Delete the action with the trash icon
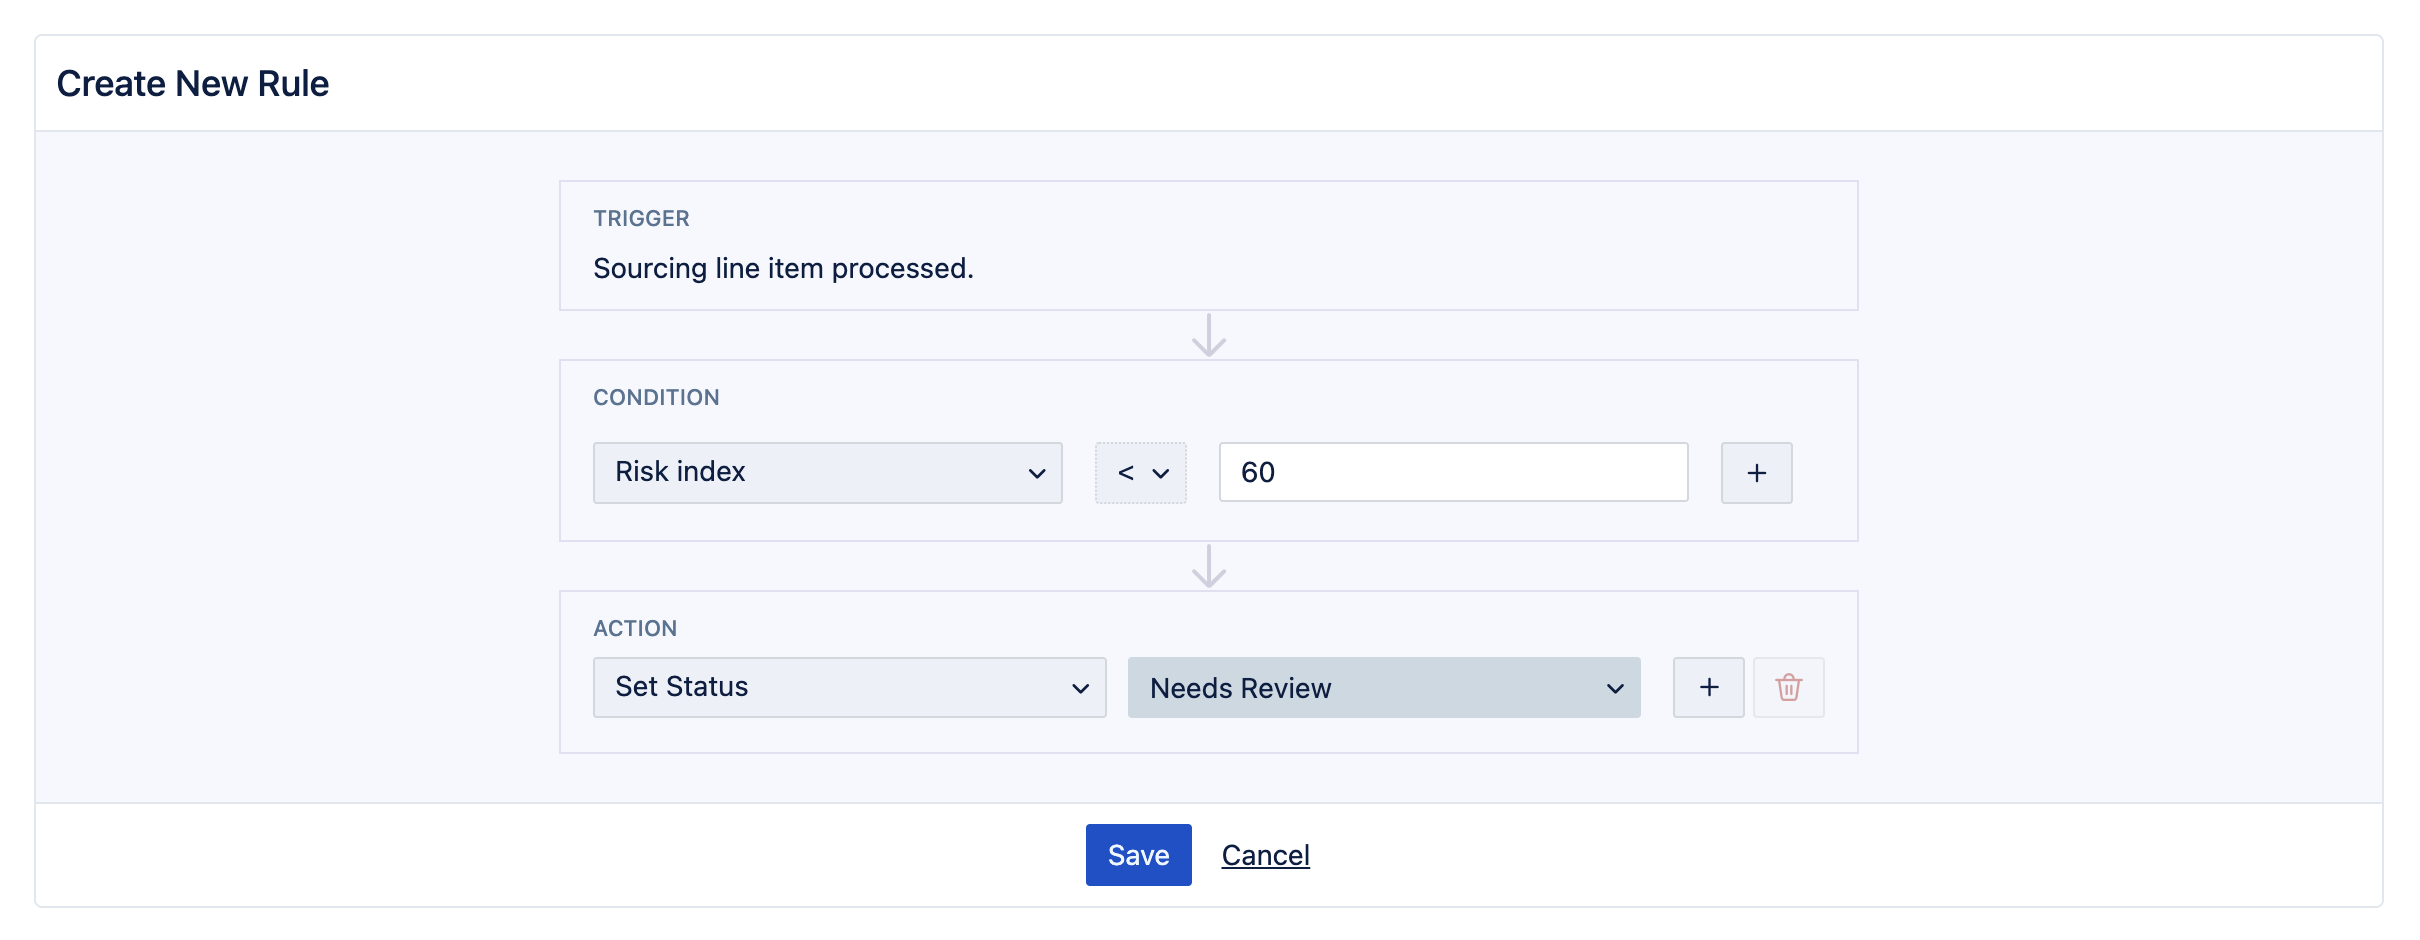The image size is (2420, 940). point(1789,687)
